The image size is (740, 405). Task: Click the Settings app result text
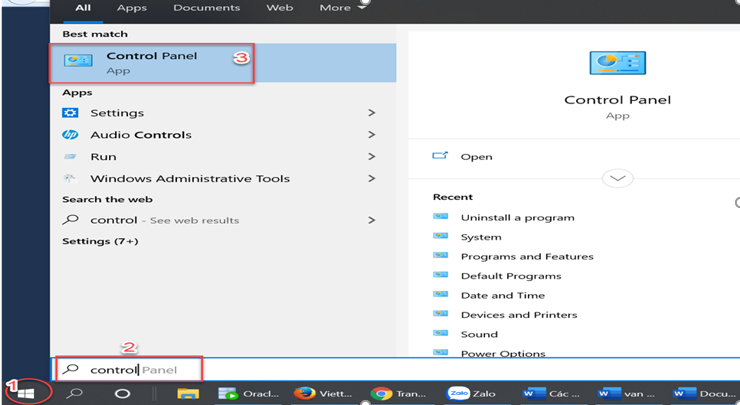pos(117,113)
